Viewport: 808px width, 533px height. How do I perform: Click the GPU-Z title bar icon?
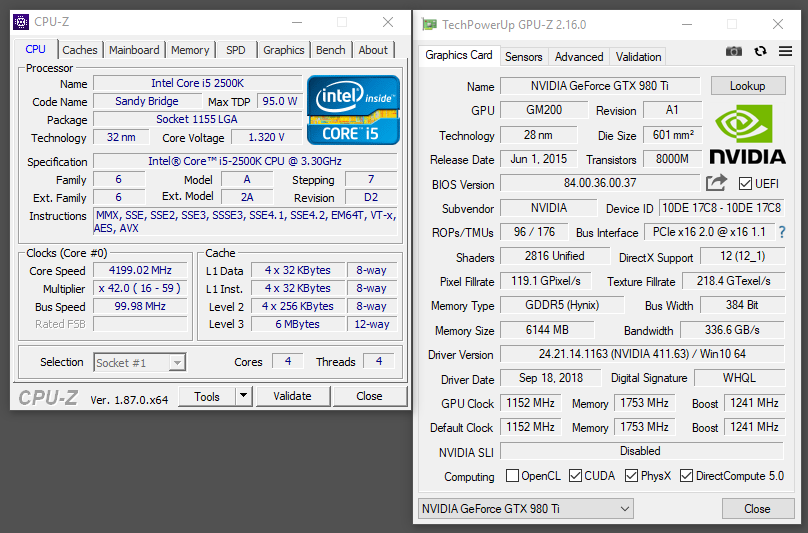(x=429, y=24)
